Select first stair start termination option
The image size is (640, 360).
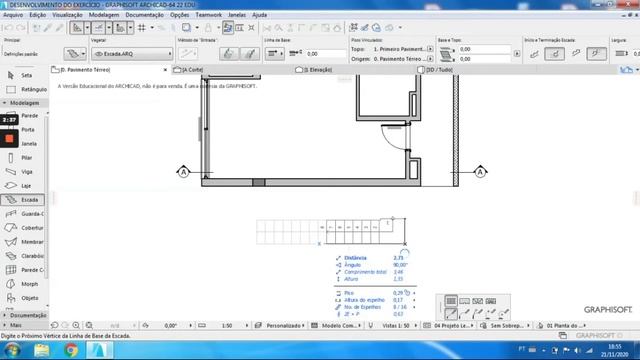click(x=534, y=54)
